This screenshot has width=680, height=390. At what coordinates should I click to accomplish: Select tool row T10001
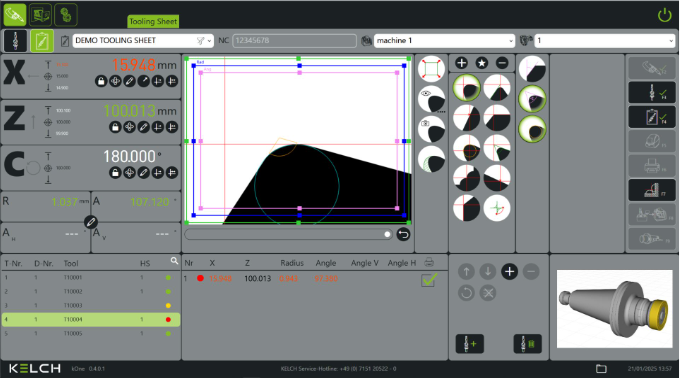click(91, 278)
